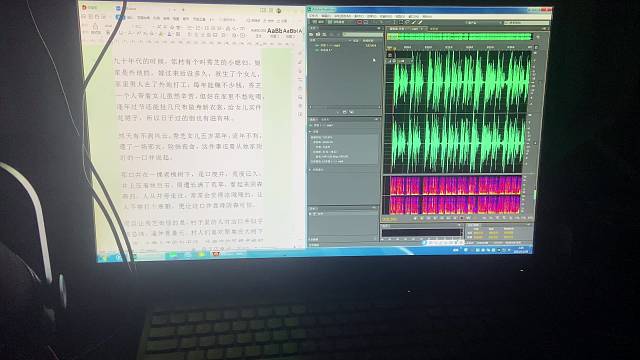The width and height of the screenshot is (640, 360).
Task: Open the Start tab in WPS ribbon
Action: click(120, 18)
